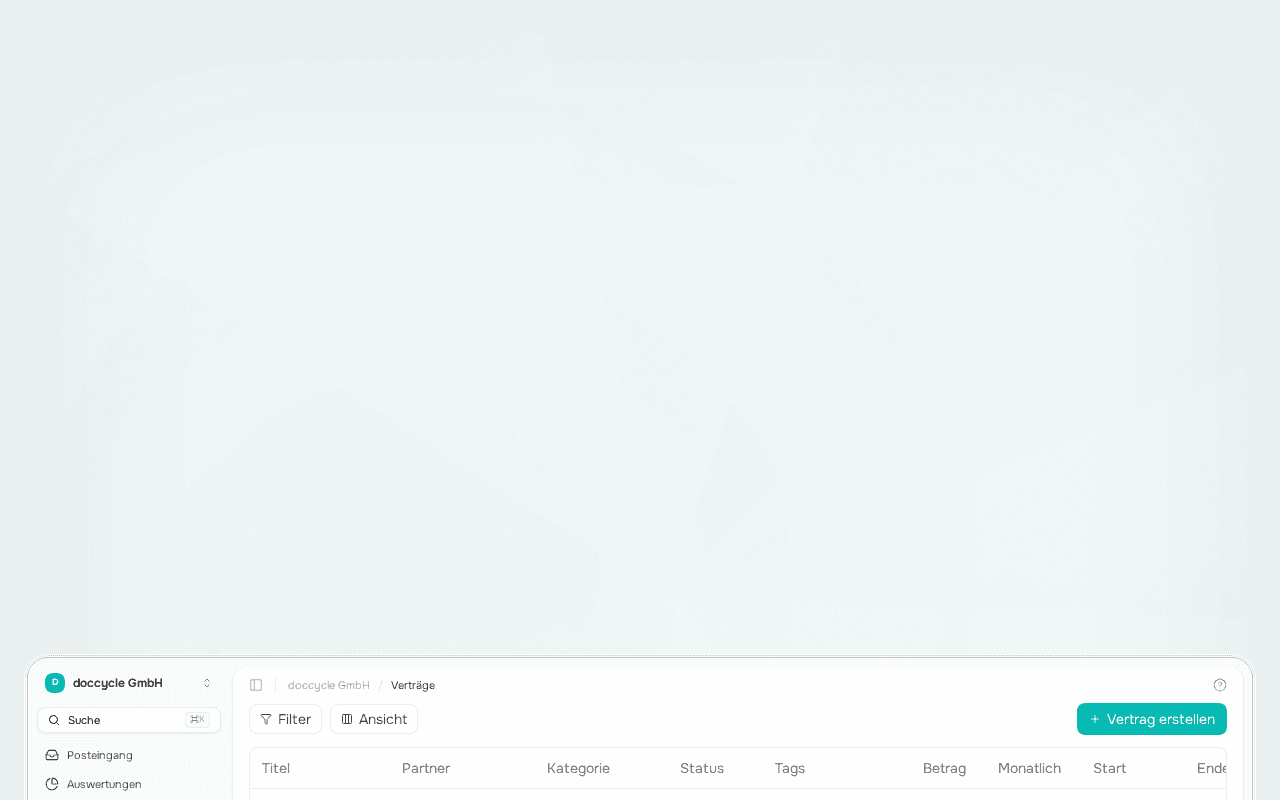Go to doccycle GmbH breadcrumb
Viewport: 1280px width, 800px height.
(329, 685)
